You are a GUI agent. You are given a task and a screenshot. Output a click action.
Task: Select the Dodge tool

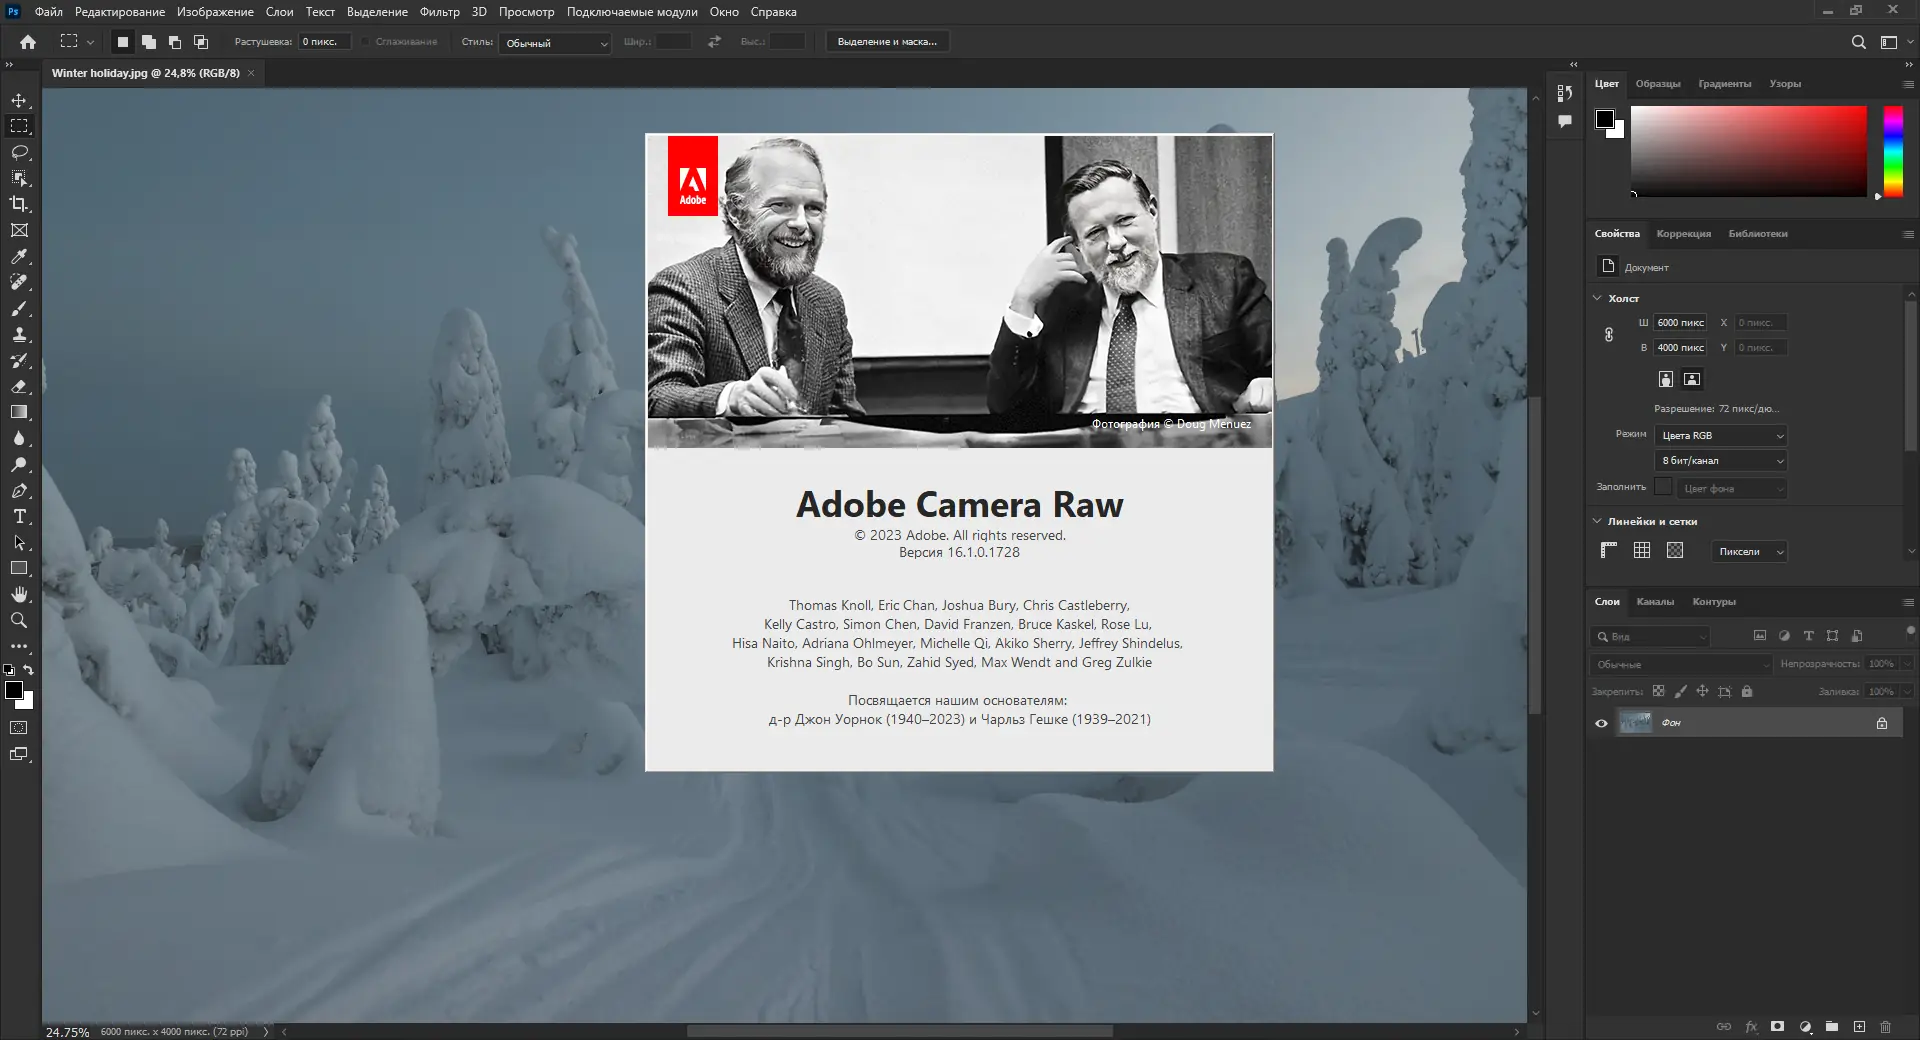(19, 464)
